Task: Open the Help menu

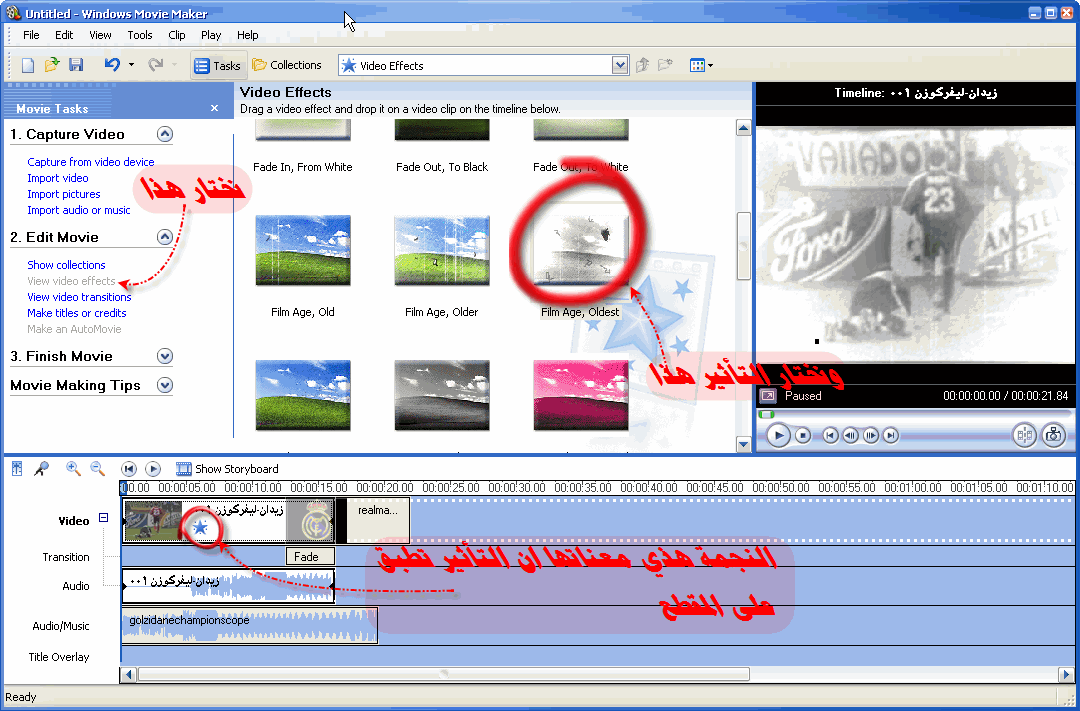Action: [247, 35]
